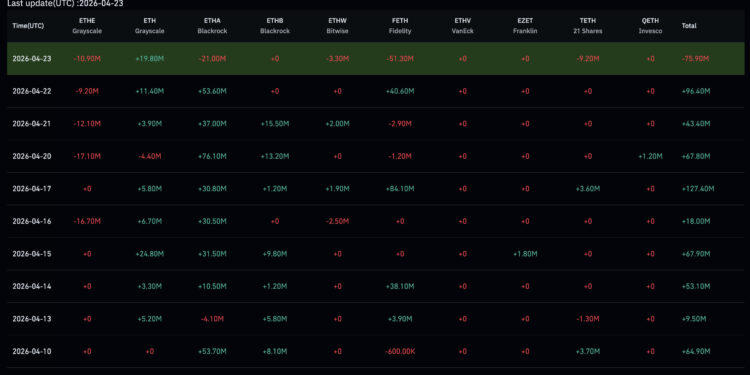Click the +64.90M total value
The image size is (750, 375).
point(696,351)
